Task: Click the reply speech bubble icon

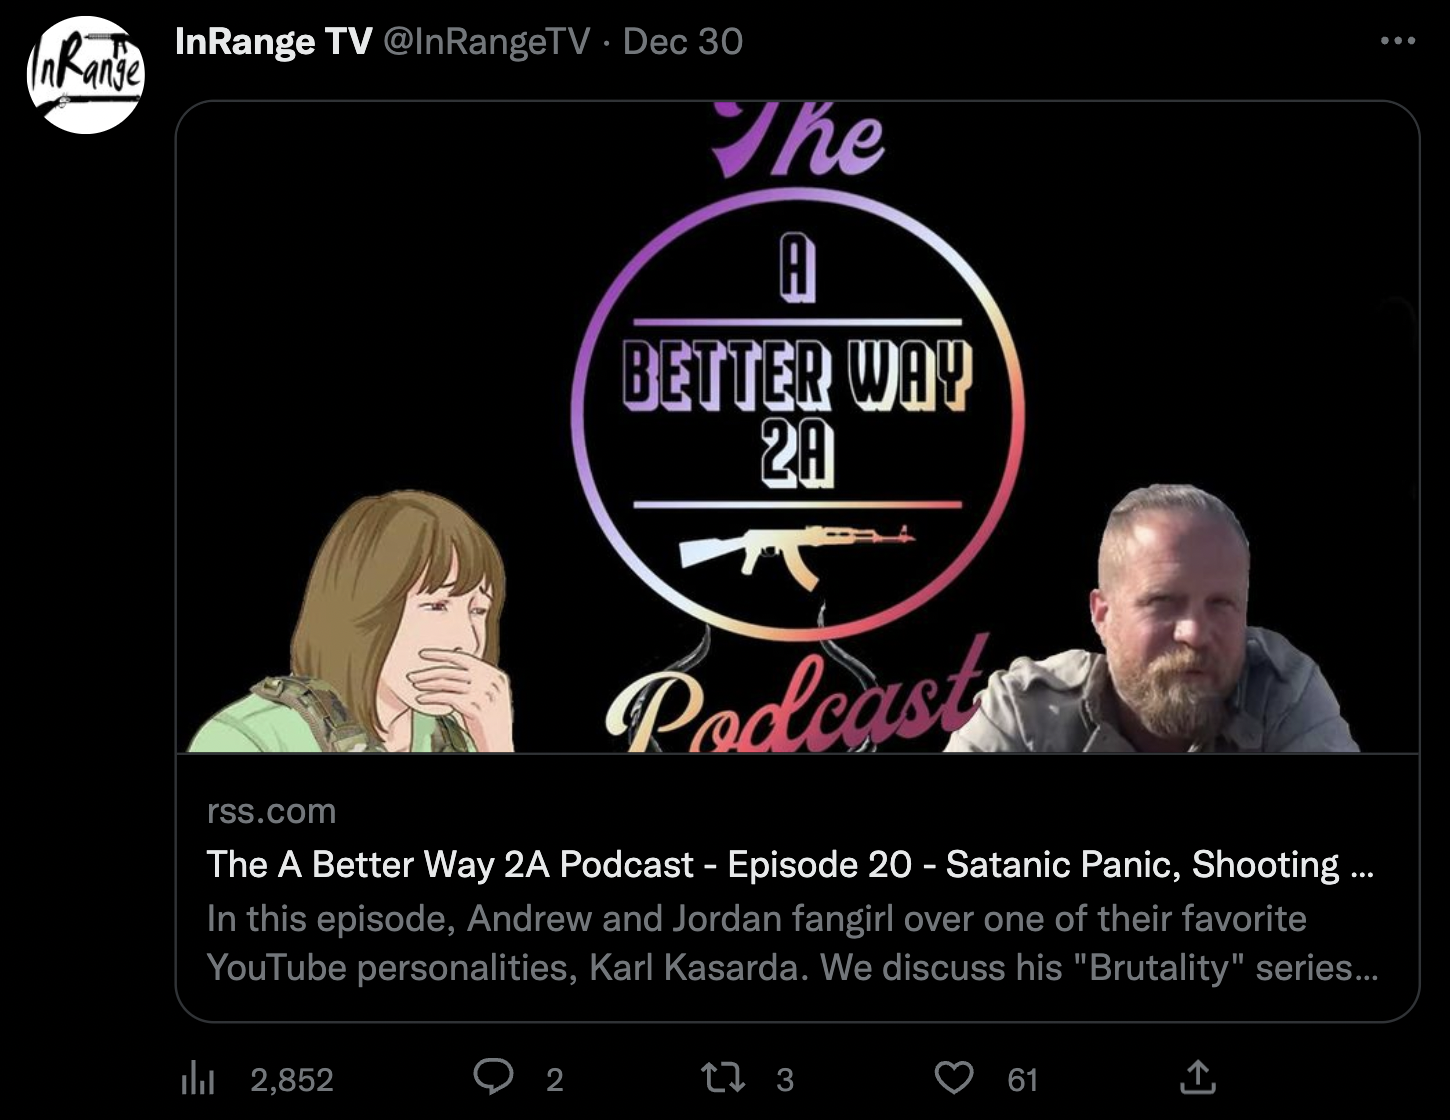Action: click(x=493, y=1077)
